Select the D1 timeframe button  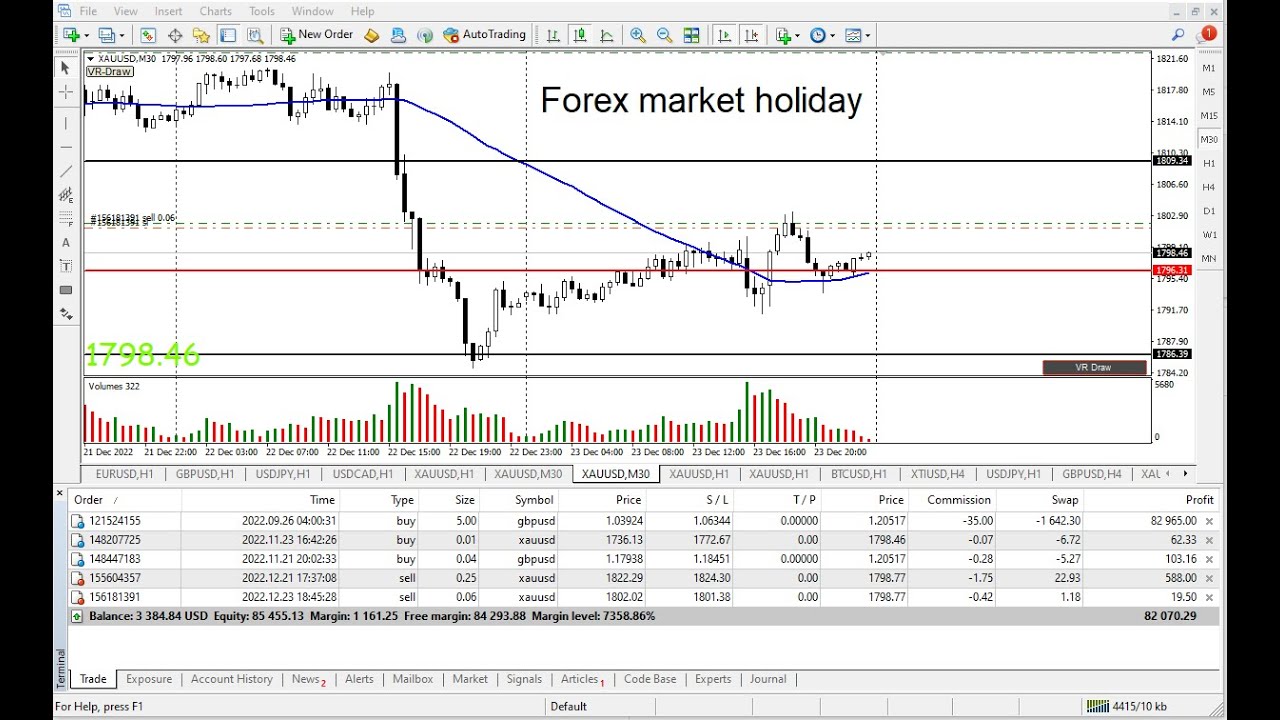pos(1209,211)
